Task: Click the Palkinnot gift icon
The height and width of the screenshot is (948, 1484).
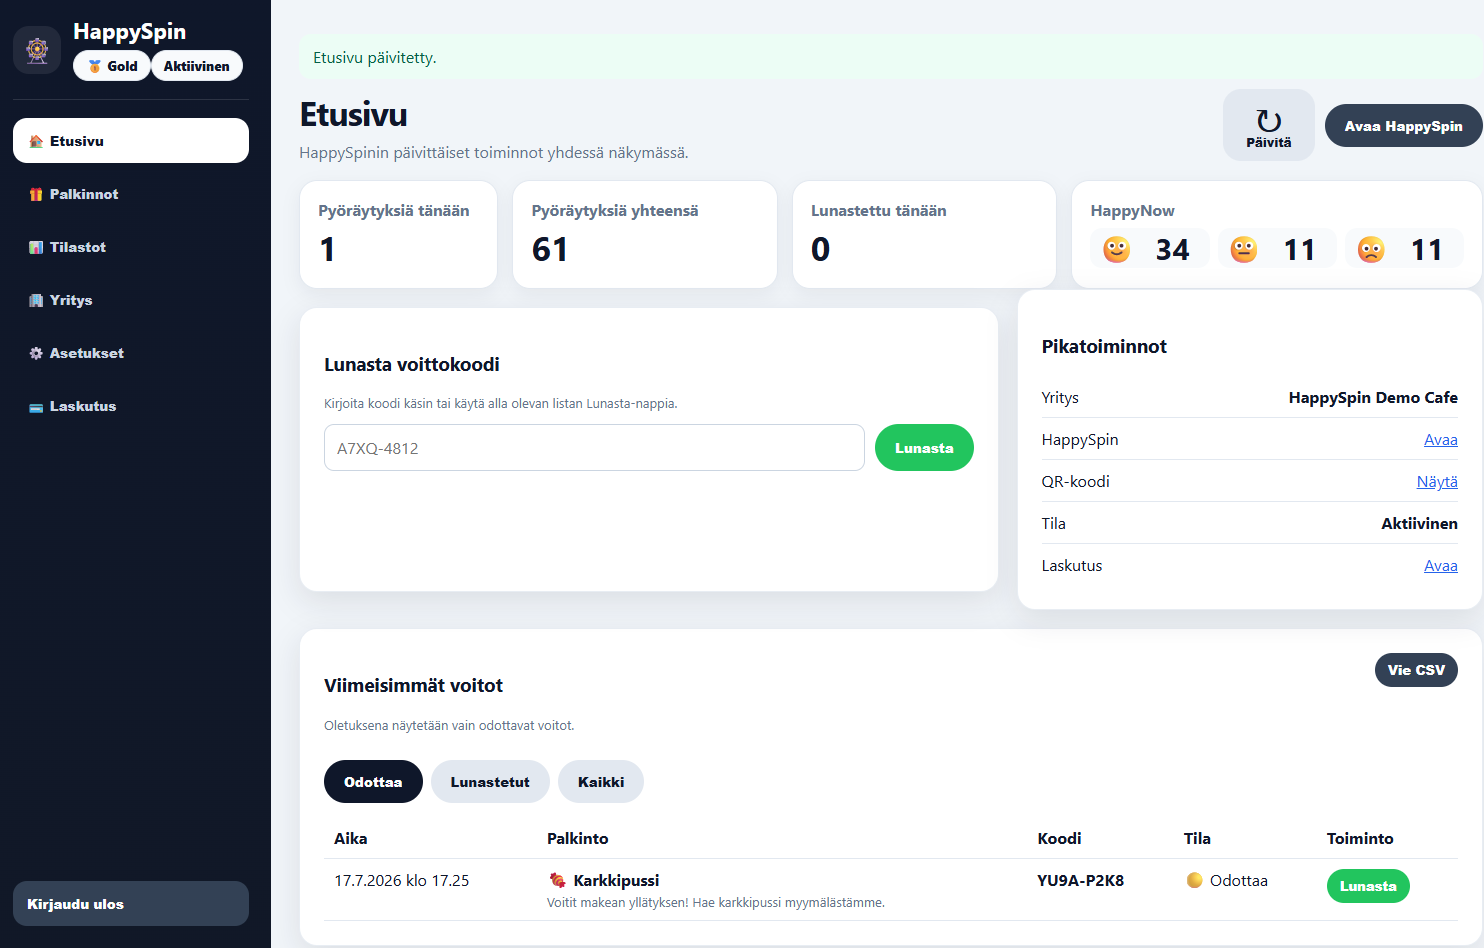Action: point(36,194)
